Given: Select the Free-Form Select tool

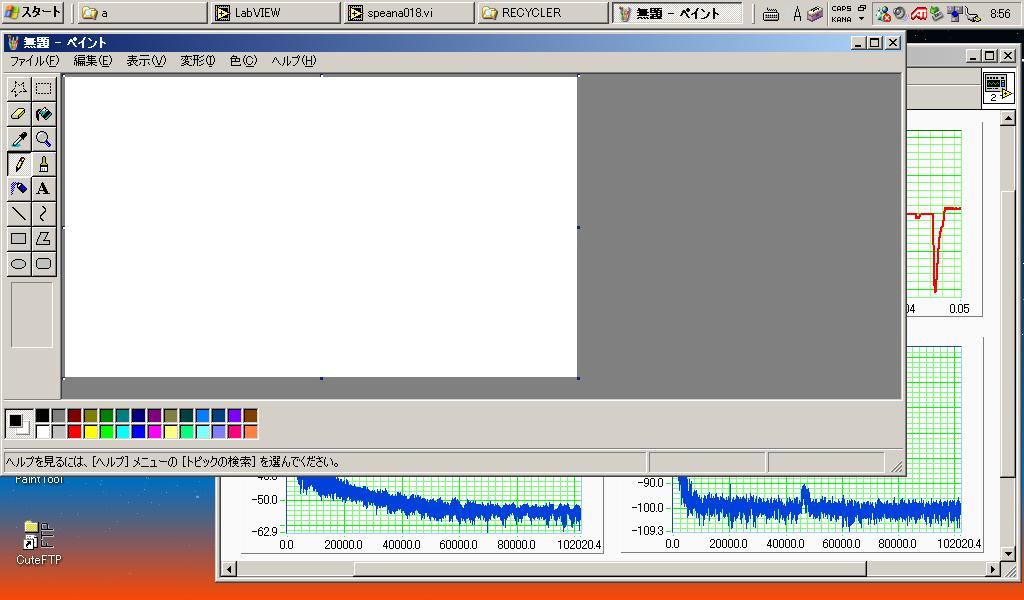Looking at the screenshot, I should click(x=19, y=89).
